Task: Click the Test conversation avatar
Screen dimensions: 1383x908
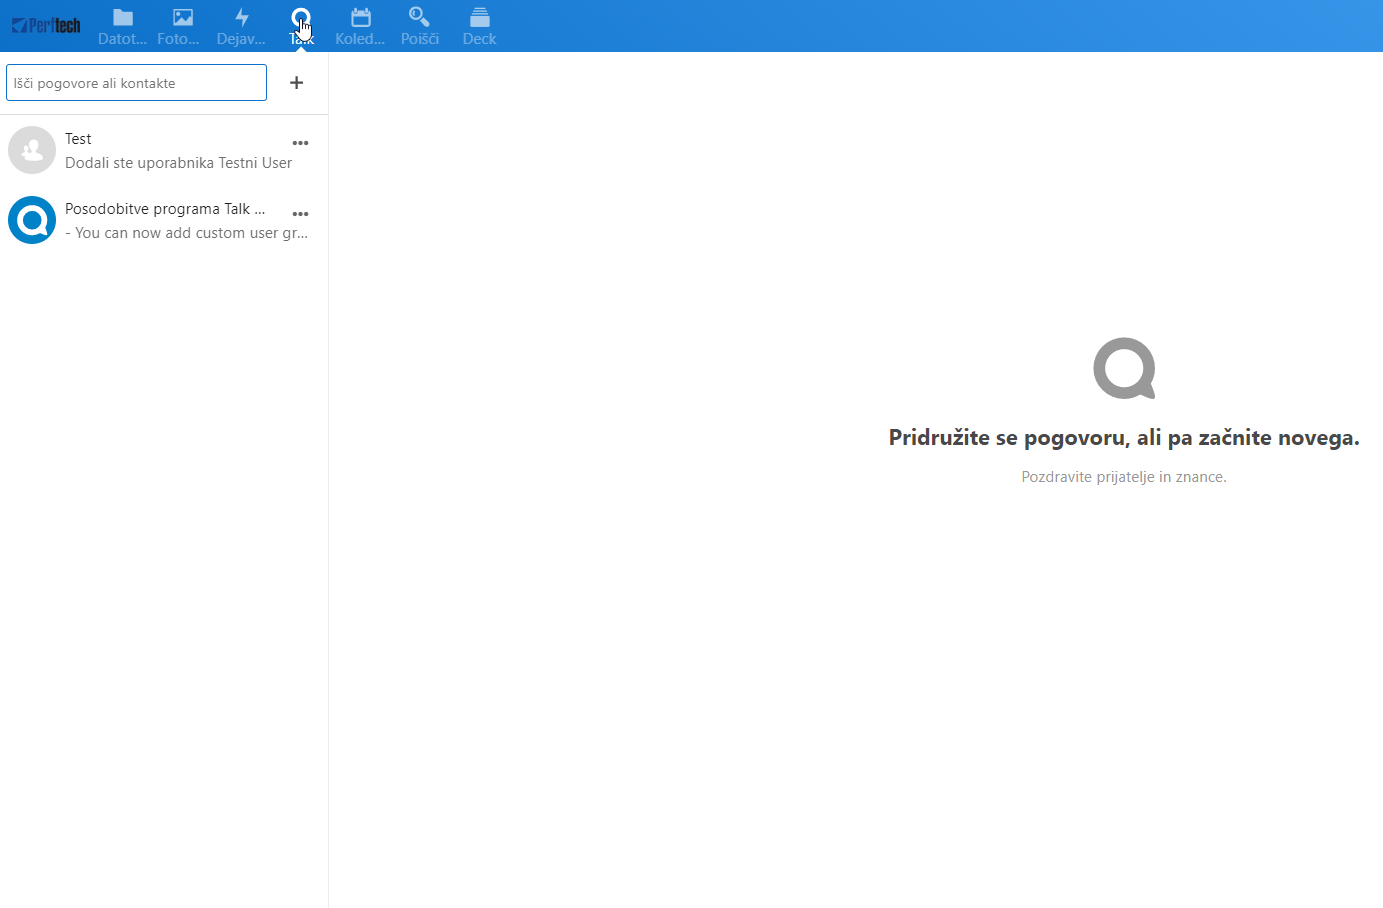Action: click(x=32, y=150)
